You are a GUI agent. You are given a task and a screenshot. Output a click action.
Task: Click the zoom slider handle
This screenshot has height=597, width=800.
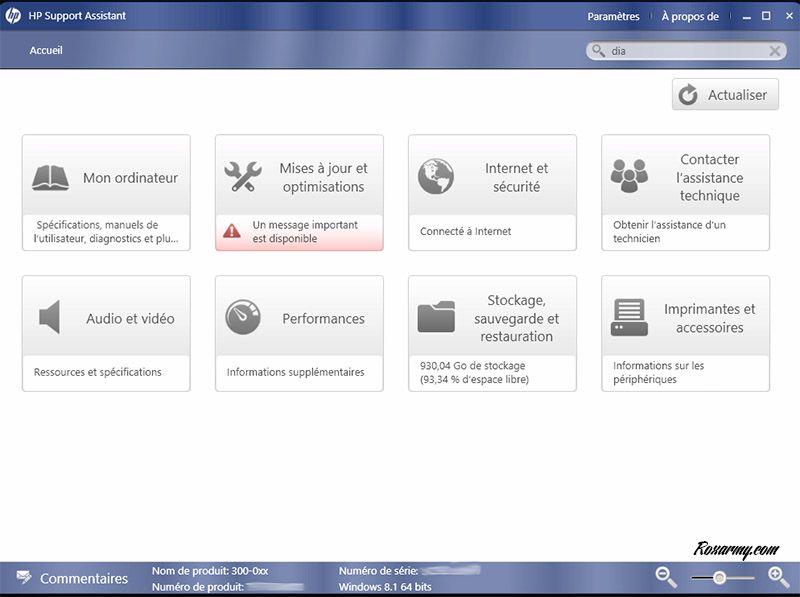(x=719, y=578)
